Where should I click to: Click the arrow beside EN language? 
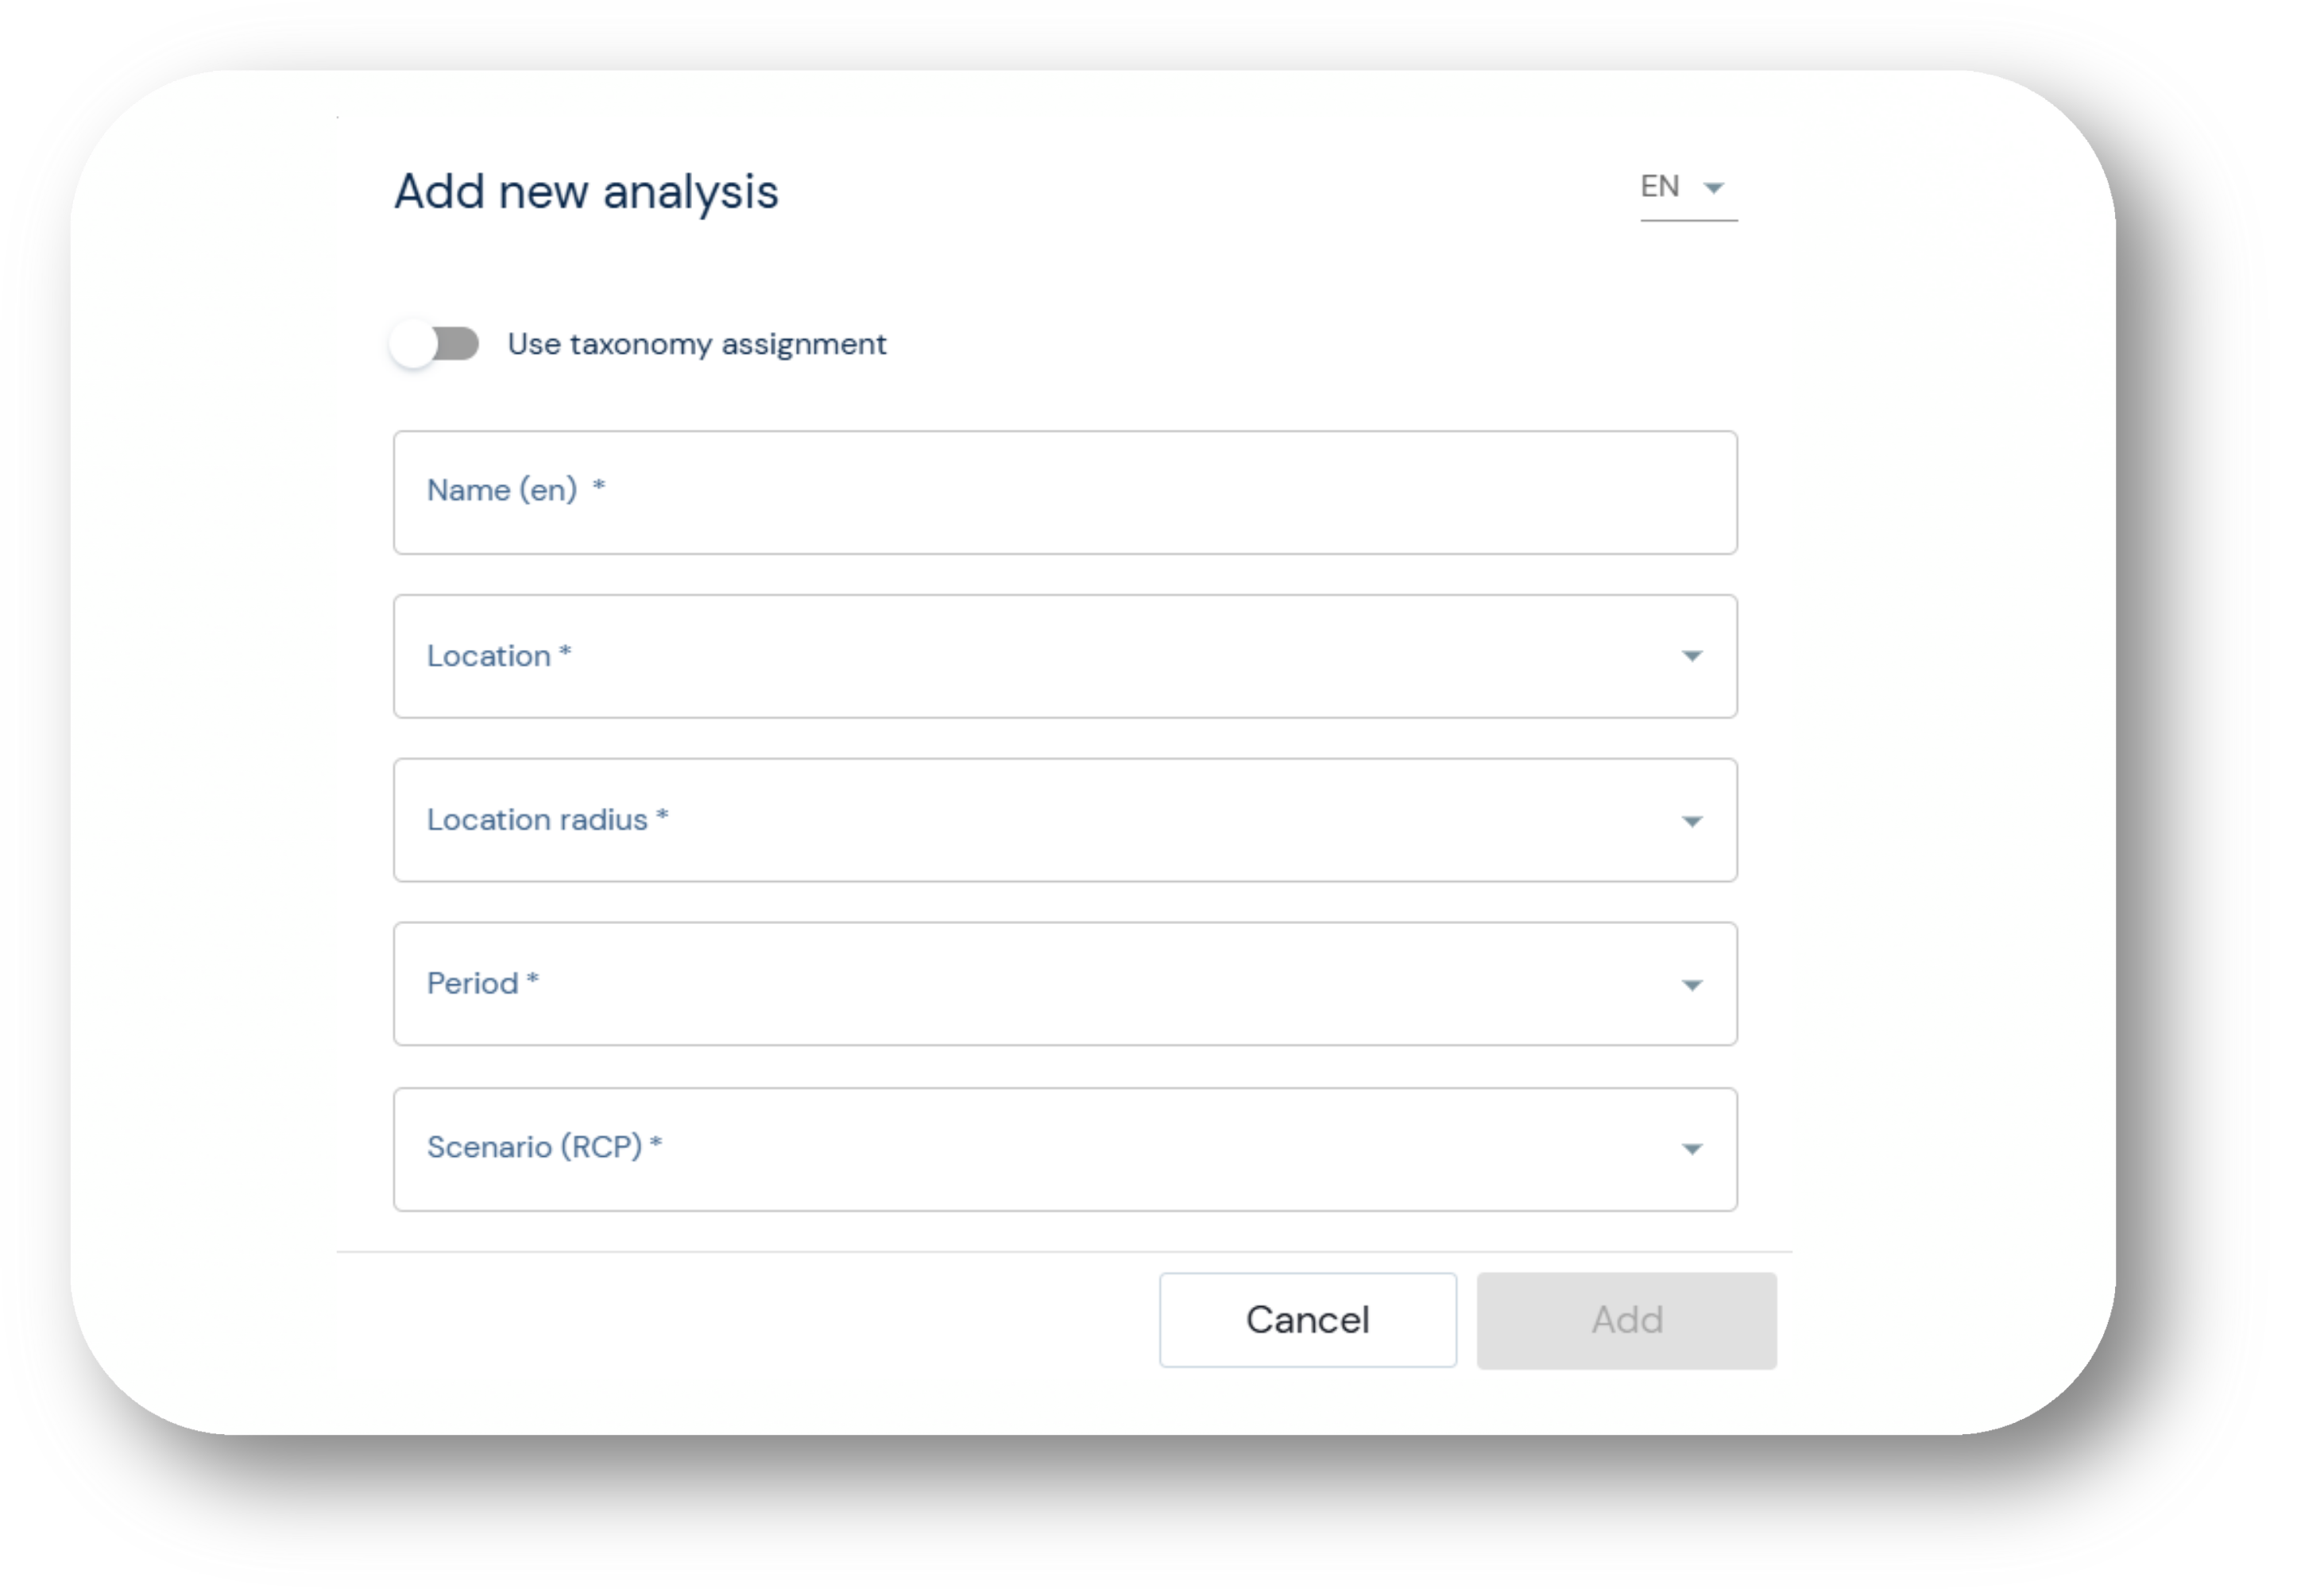pos(1713,188)
